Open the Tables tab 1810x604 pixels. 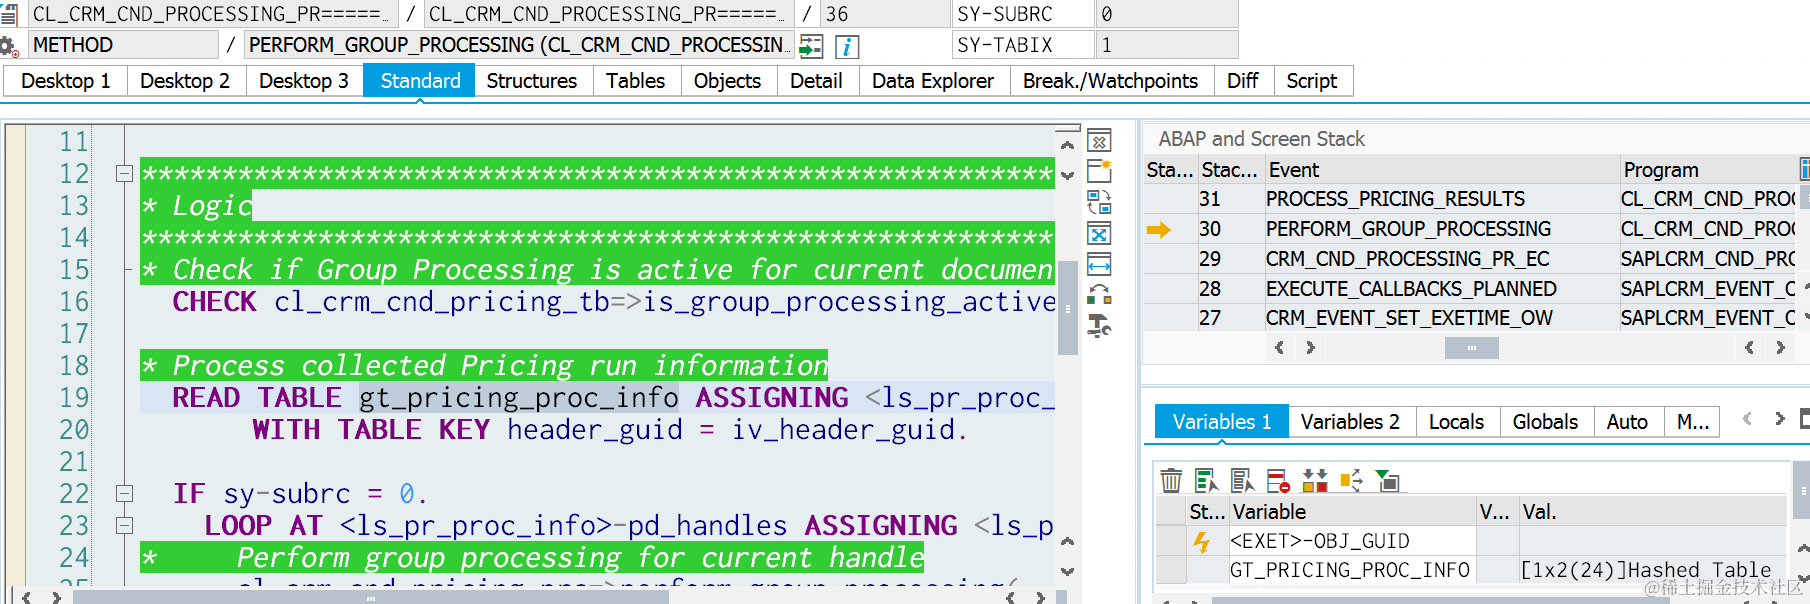[x=635, y=81]
